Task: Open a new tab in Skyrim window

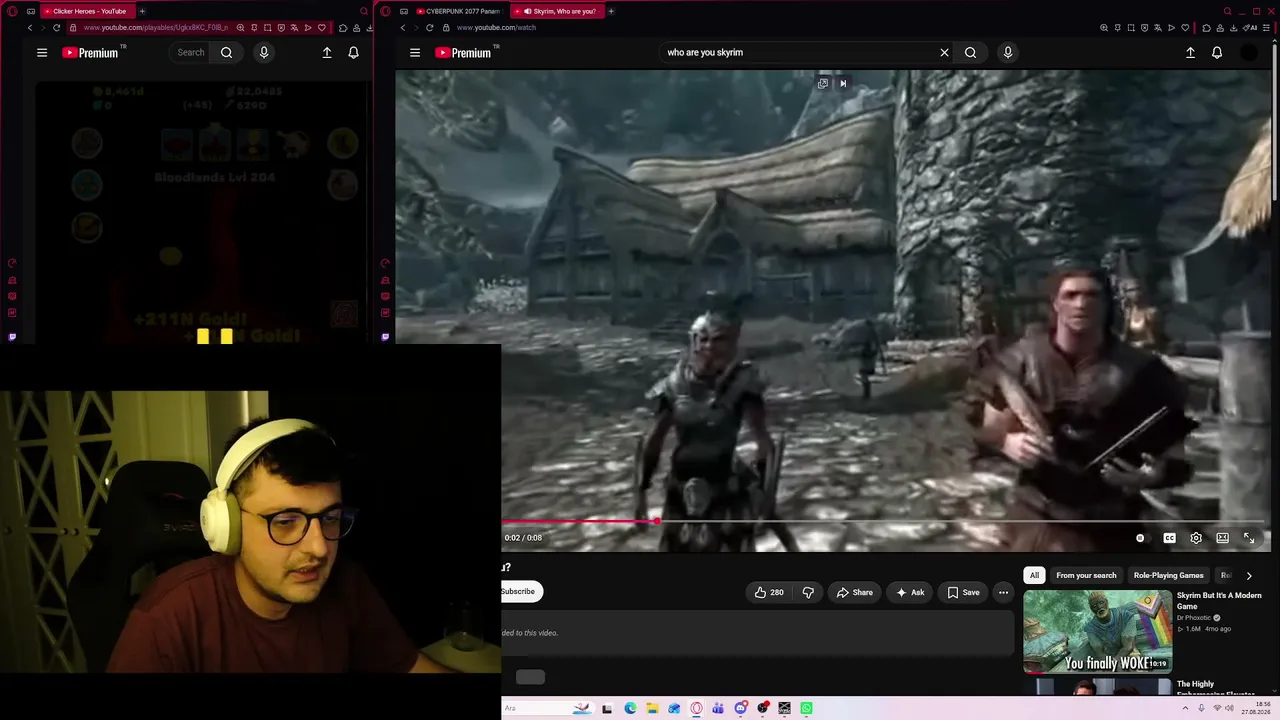Action: coord(611,11)
